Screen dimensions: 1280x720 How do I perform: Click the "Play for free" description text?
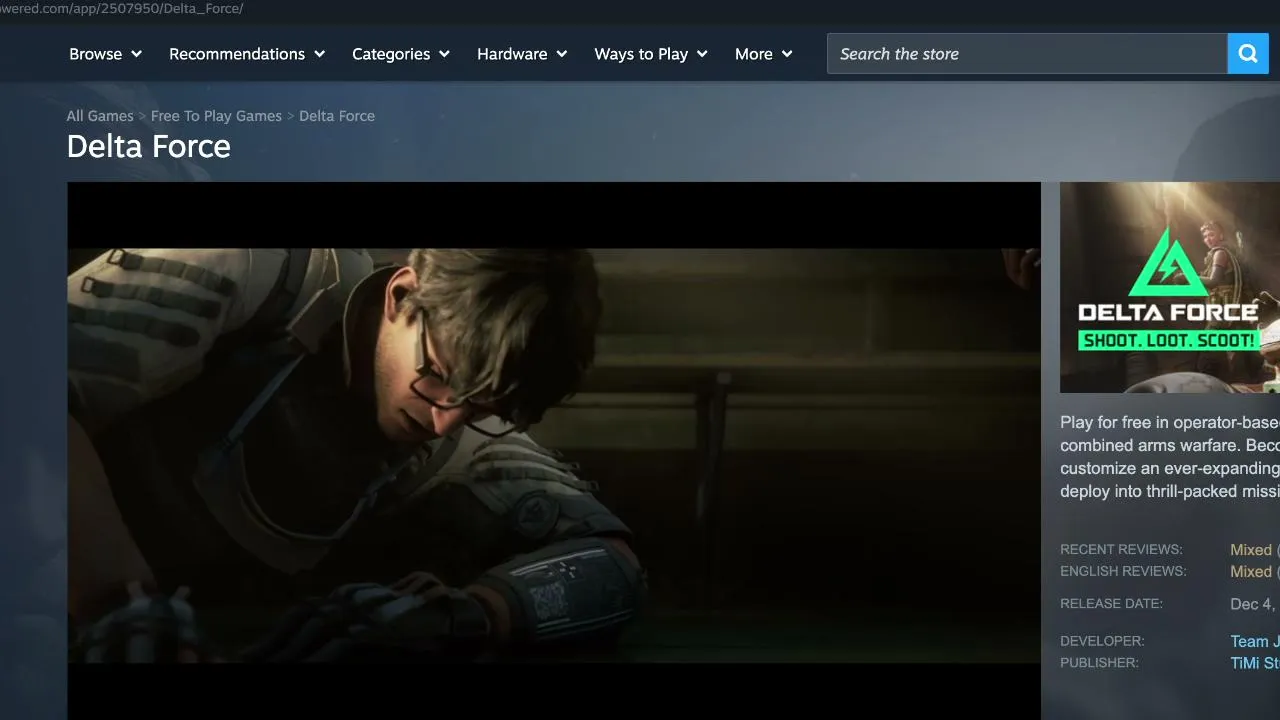coord(1170,457)
